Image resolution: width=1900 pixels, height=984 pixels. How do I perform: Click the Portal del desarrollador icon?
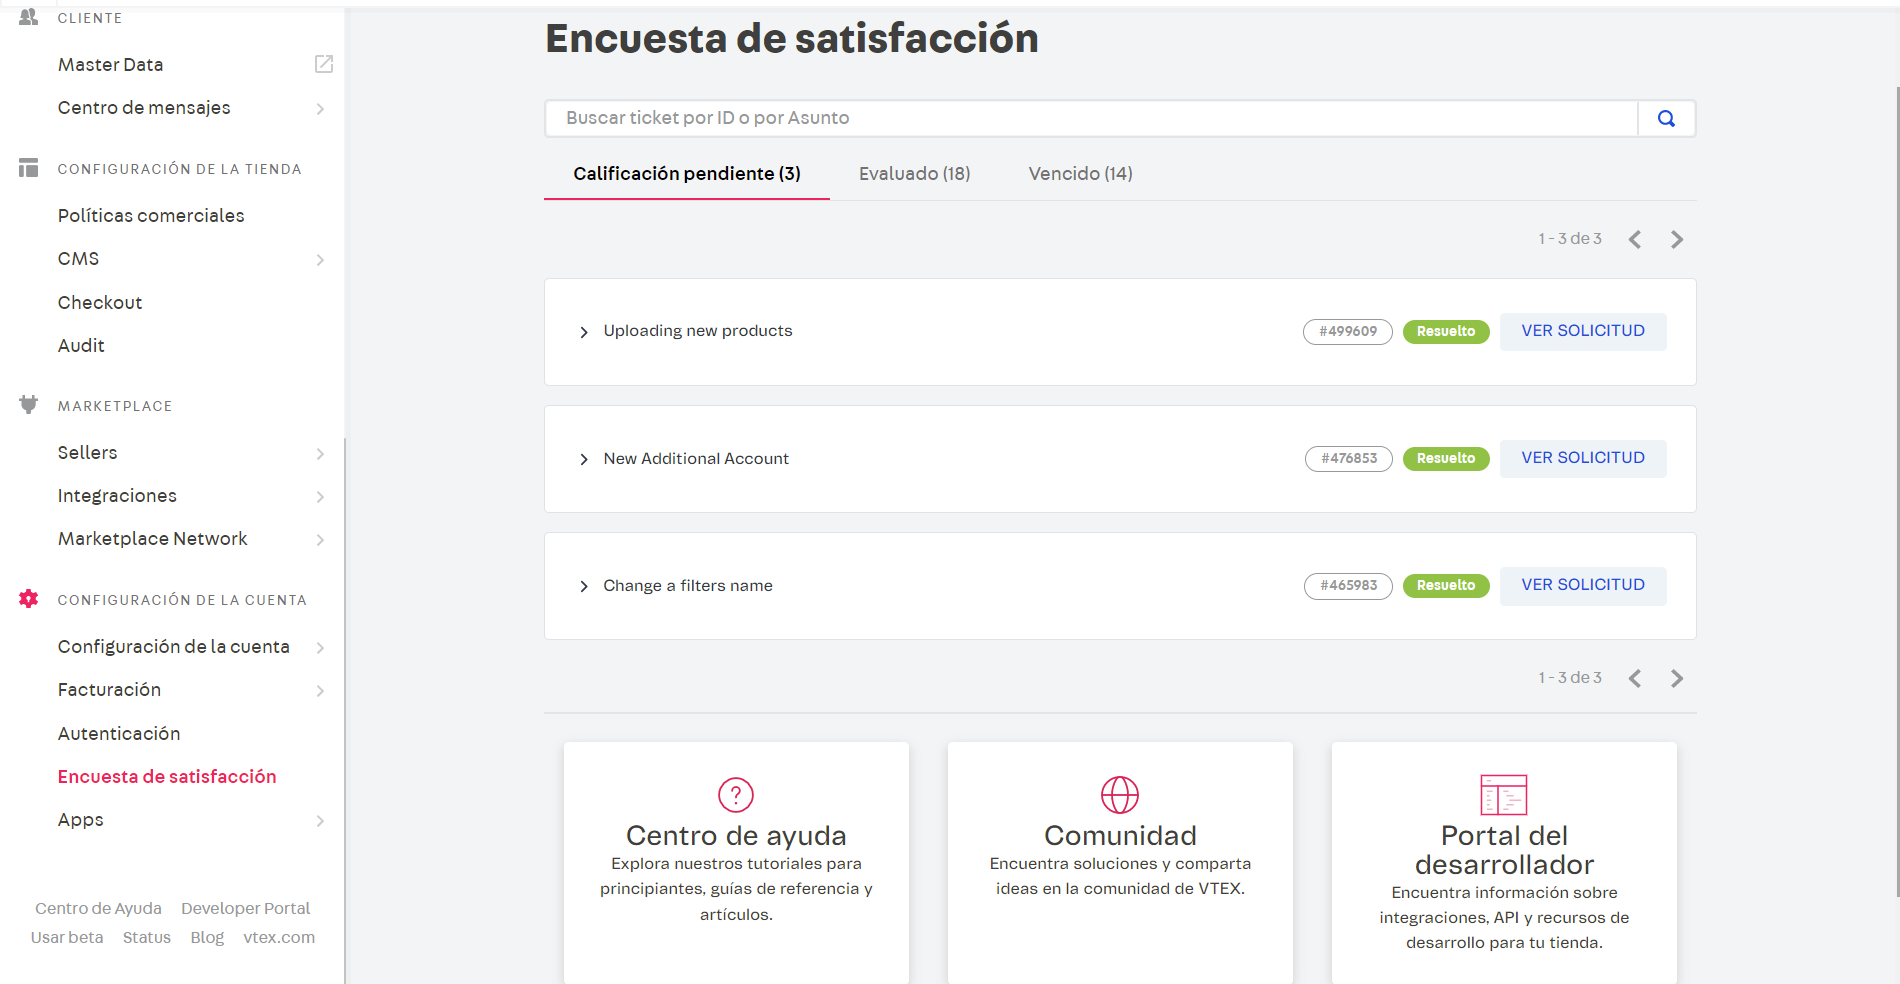[1503, 795]
